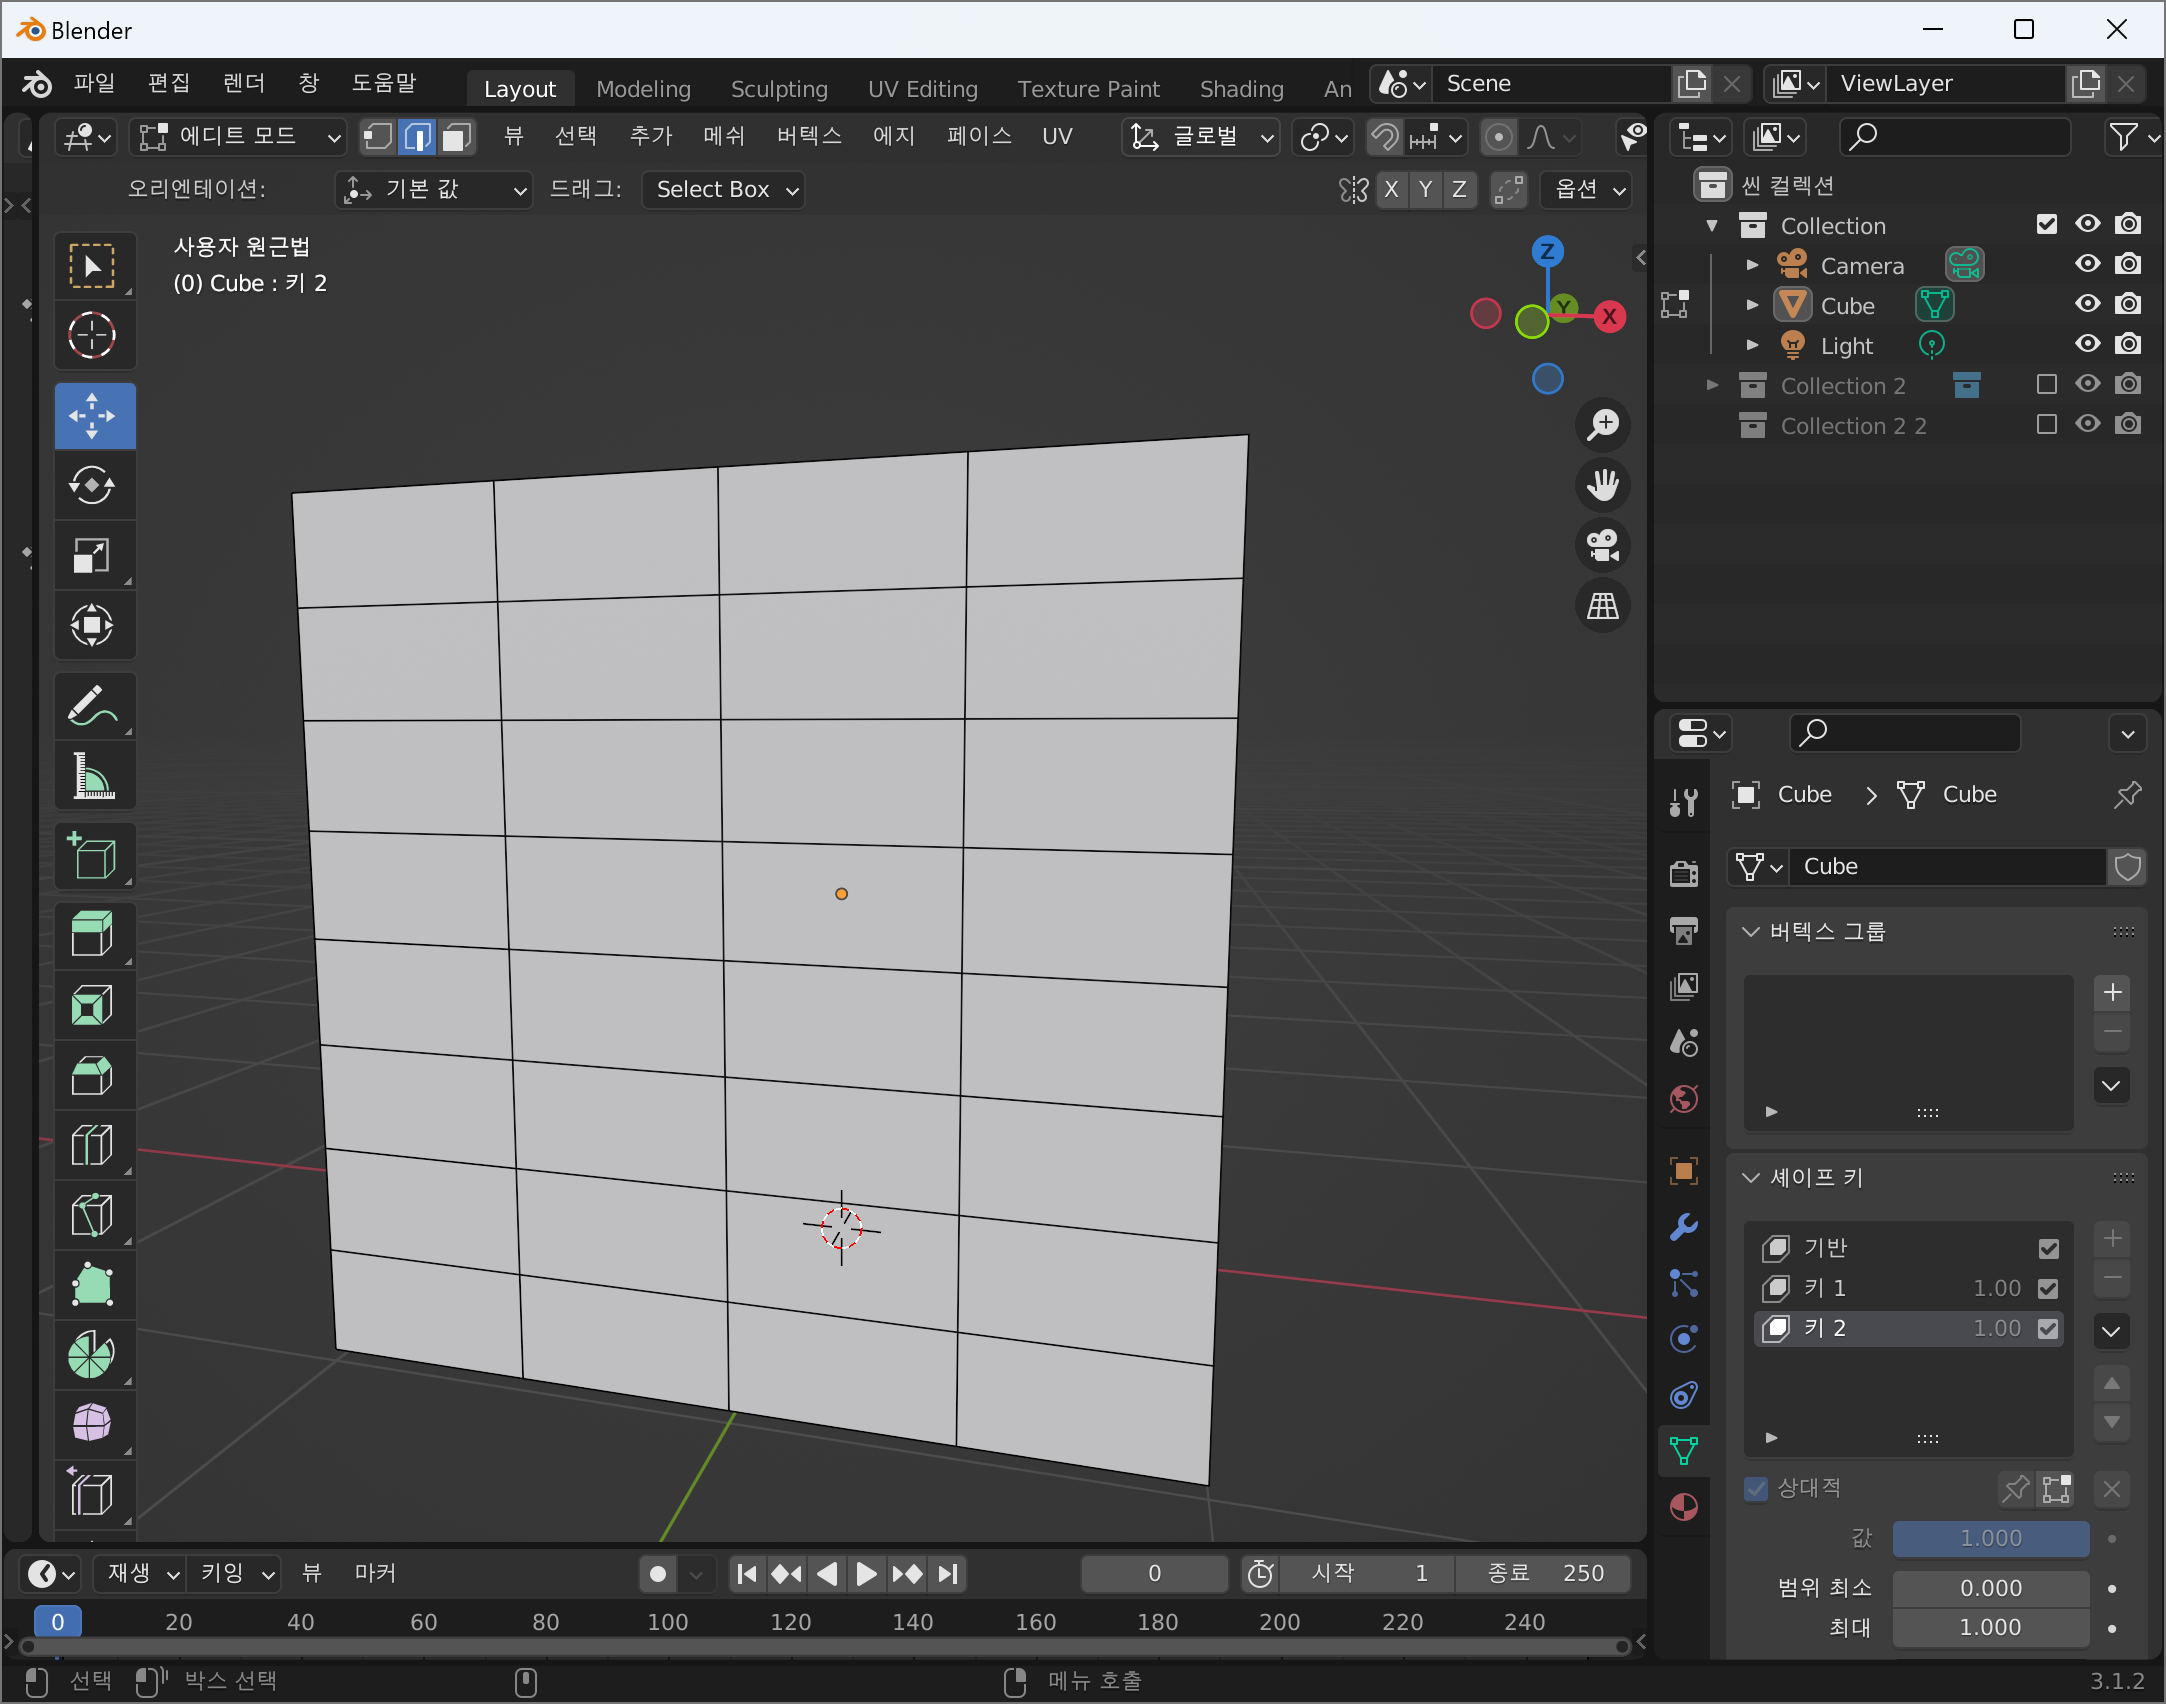Play animation forward
Screen dimensions: 2166x1704
click(x=866, y=1574)
